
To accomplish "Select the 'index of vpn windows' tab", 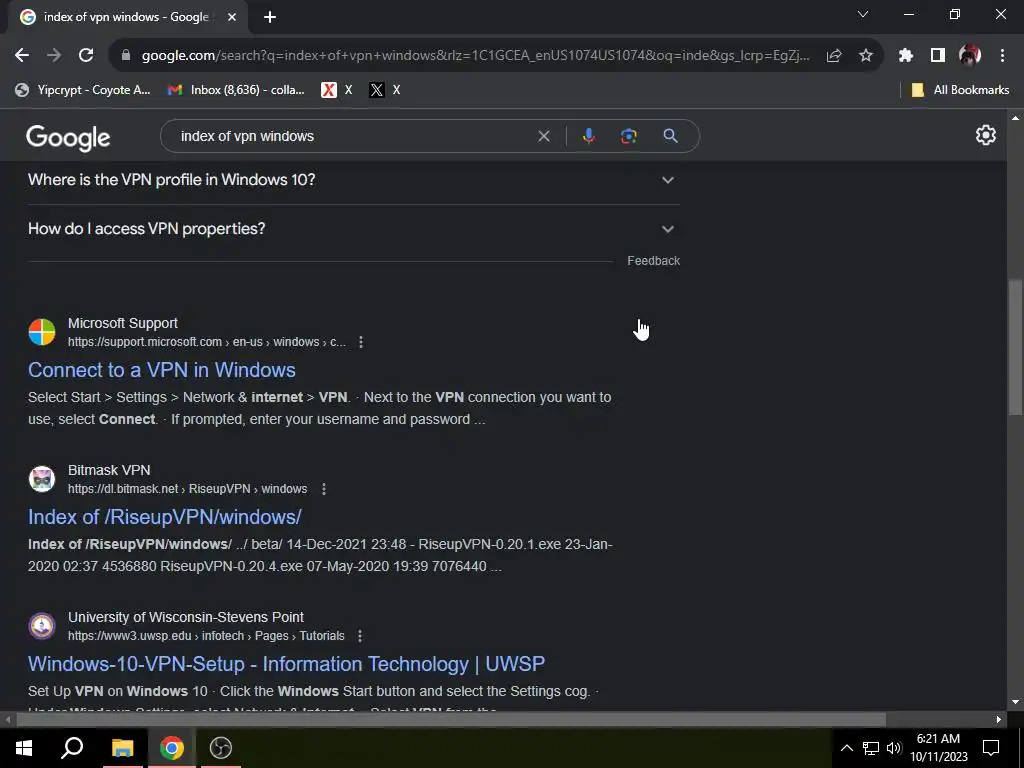I will [x=127, y=18].
